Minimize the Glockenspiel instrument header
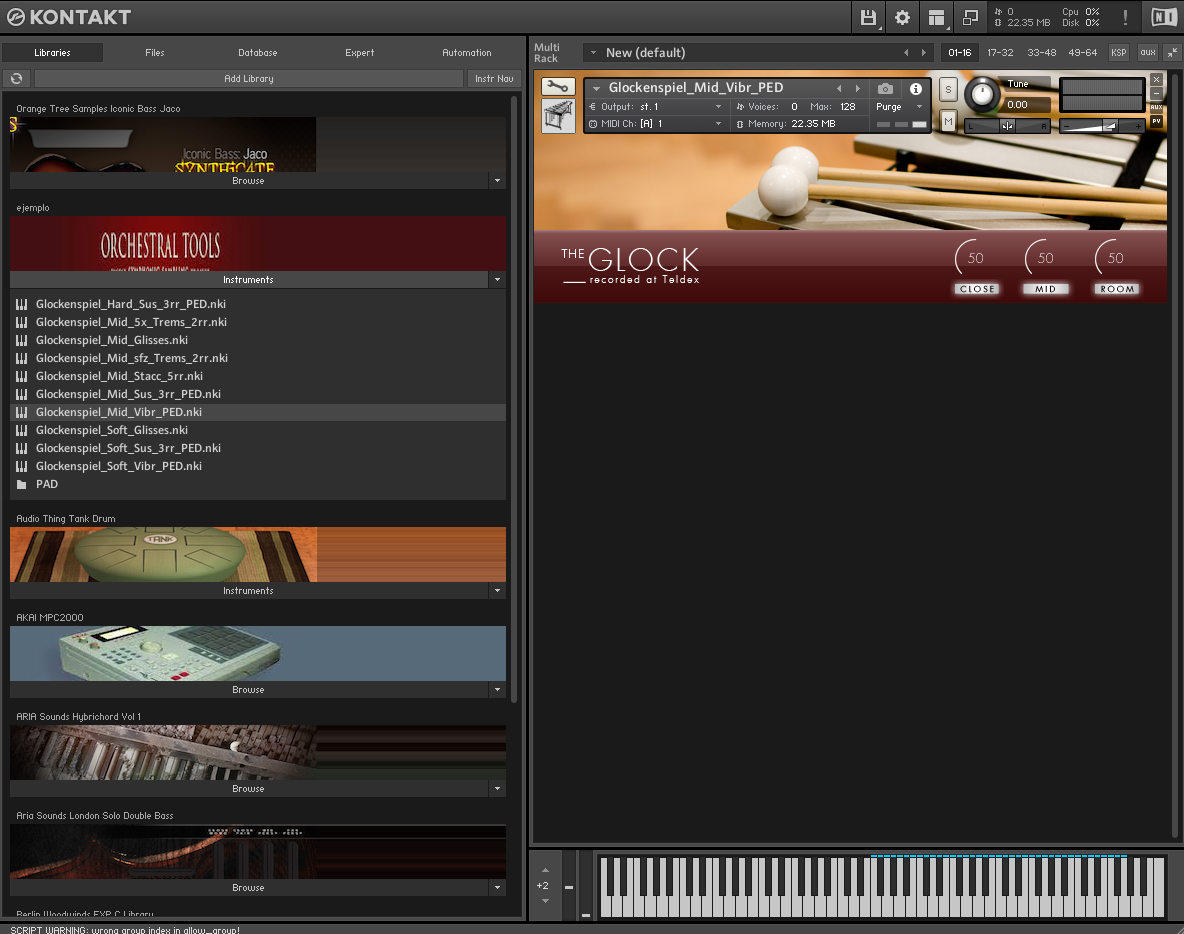Viewport: 1184px width, 934px height. coord(1156,94)
